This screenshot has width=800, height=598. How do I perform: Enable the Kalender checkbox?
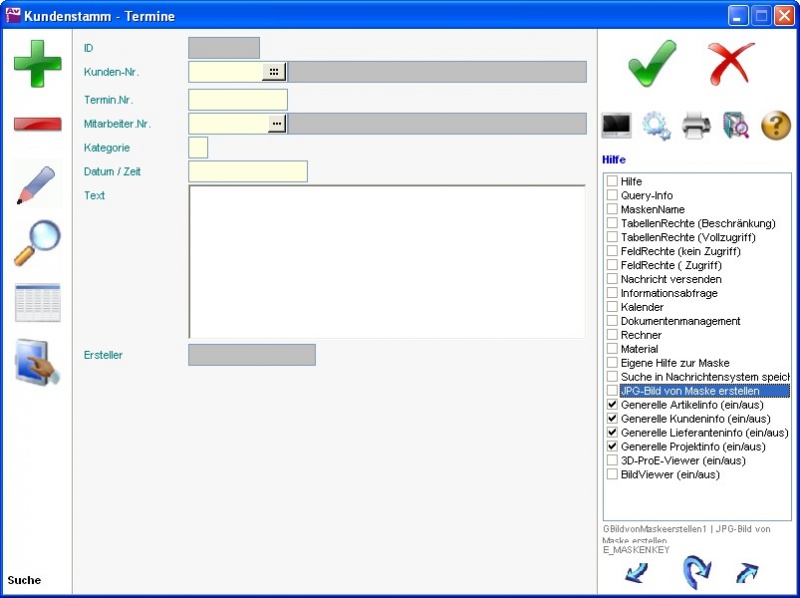click(x=612, y=307)
